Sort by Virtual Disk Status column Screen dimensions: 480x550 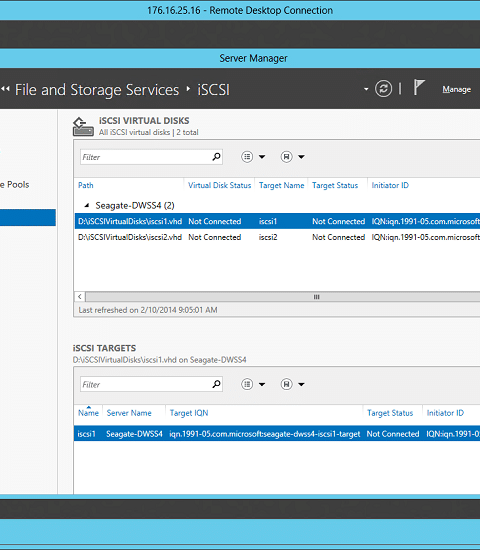220,185
